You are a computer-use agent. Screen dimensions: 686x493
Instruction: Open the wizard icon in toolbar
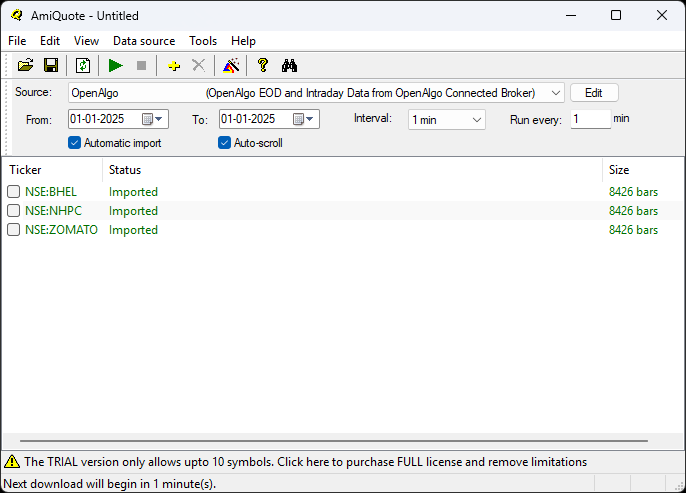(231, 66)
